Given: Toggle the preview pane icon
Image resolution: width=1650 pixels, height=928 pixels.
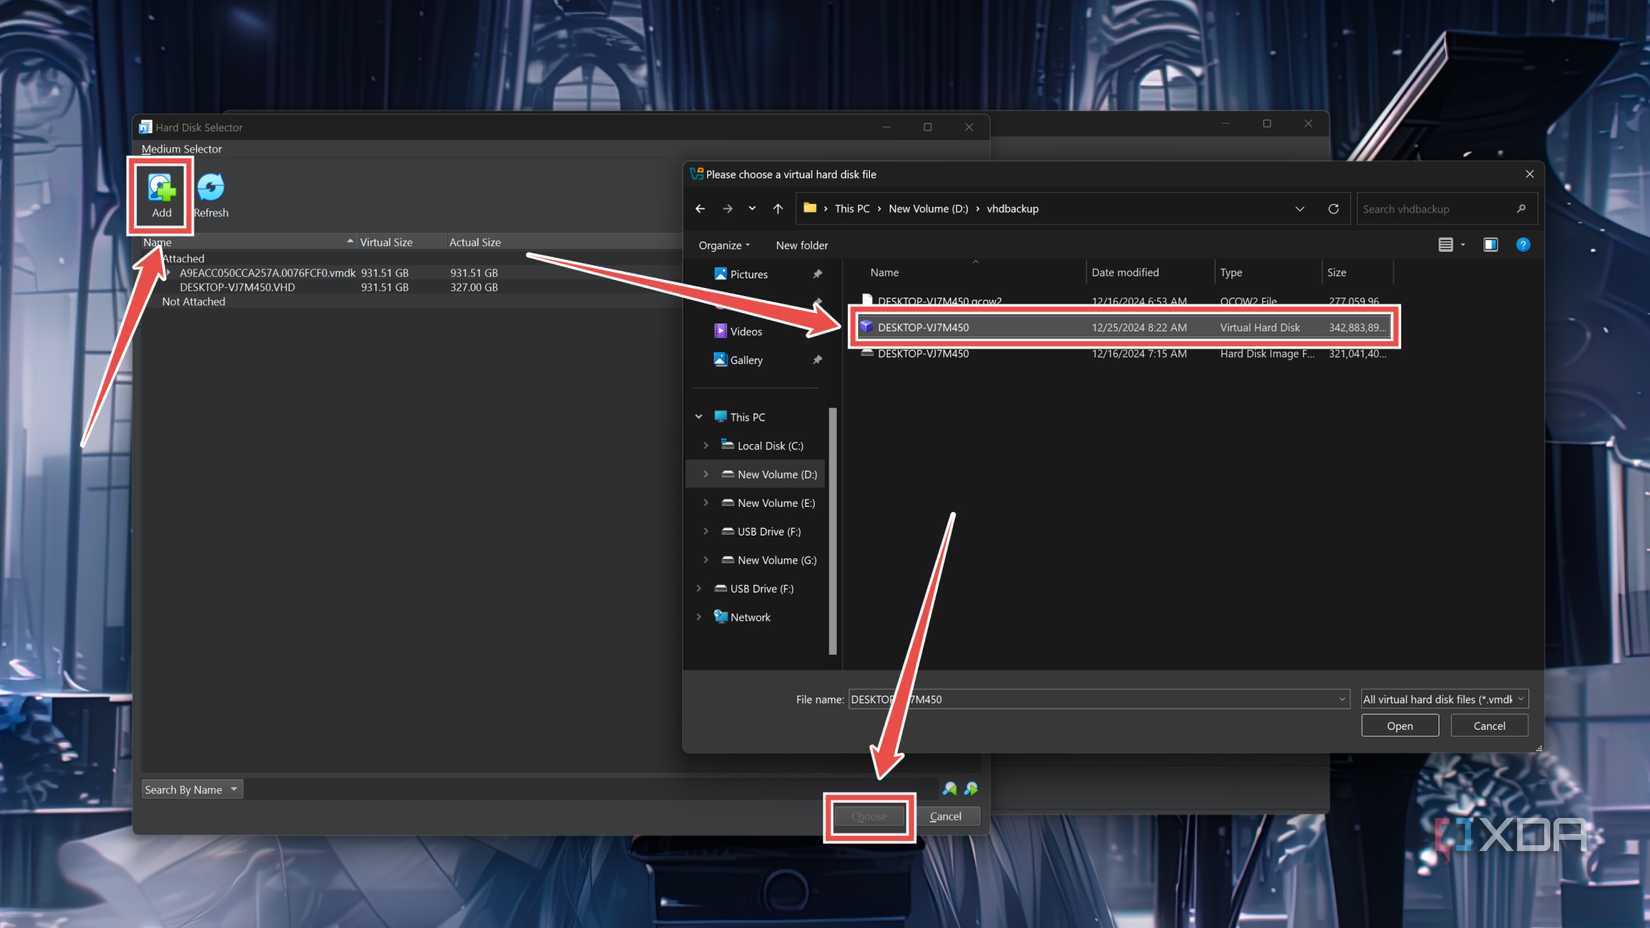Looking at the screenshot, I should click(1490, 245).
